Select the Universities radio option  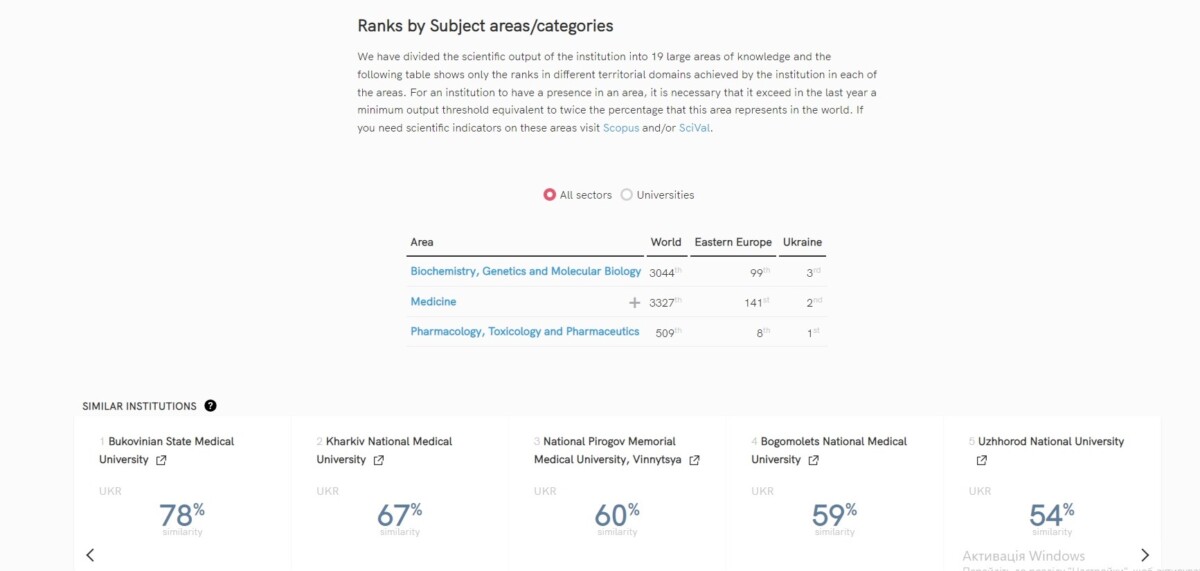click(627, 195)
